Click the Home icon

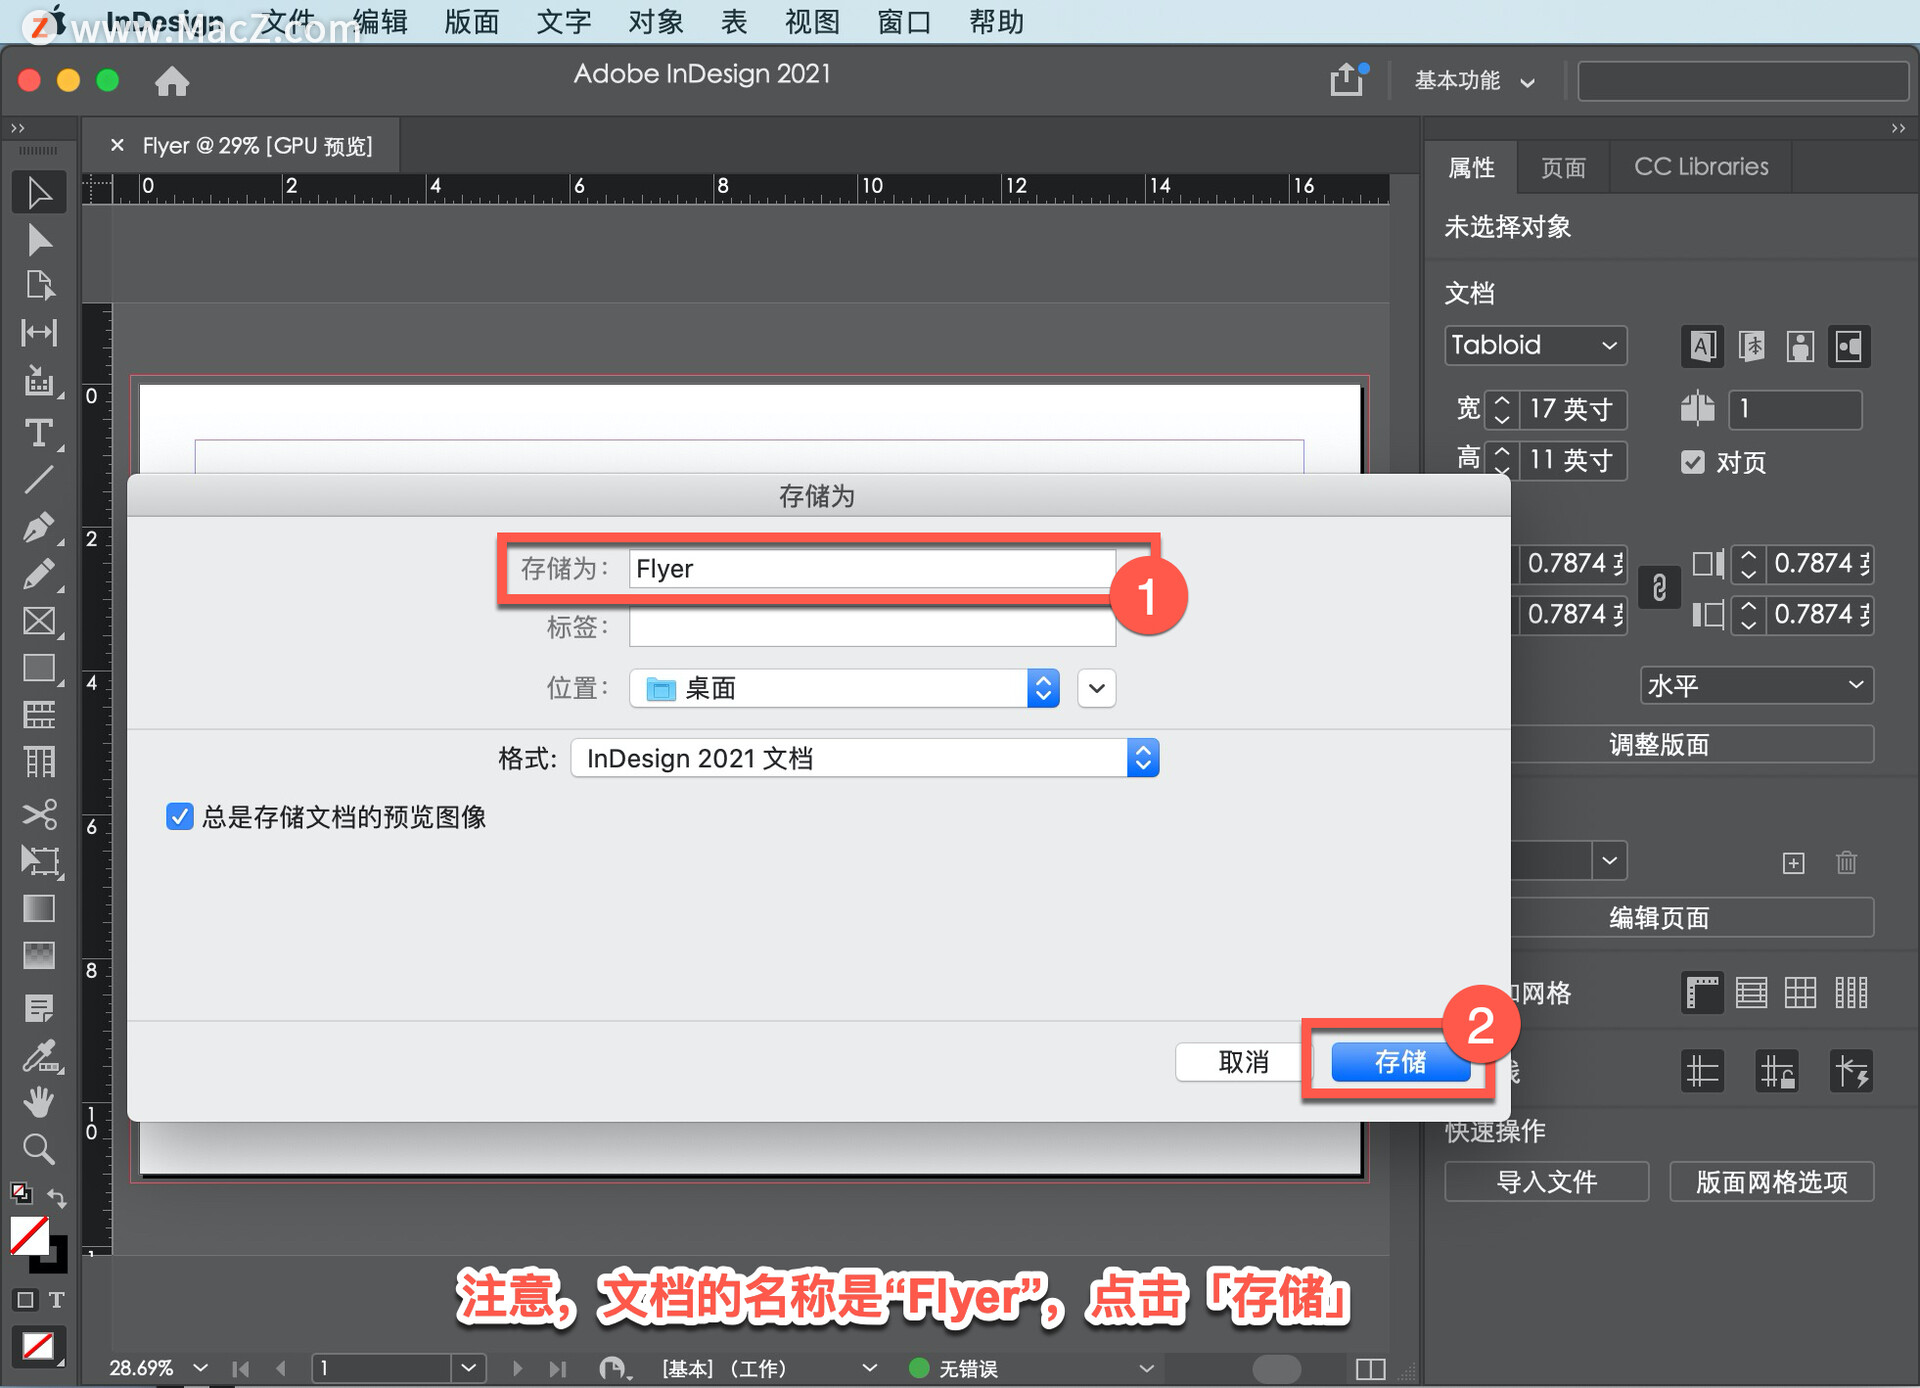pos(172,81)
